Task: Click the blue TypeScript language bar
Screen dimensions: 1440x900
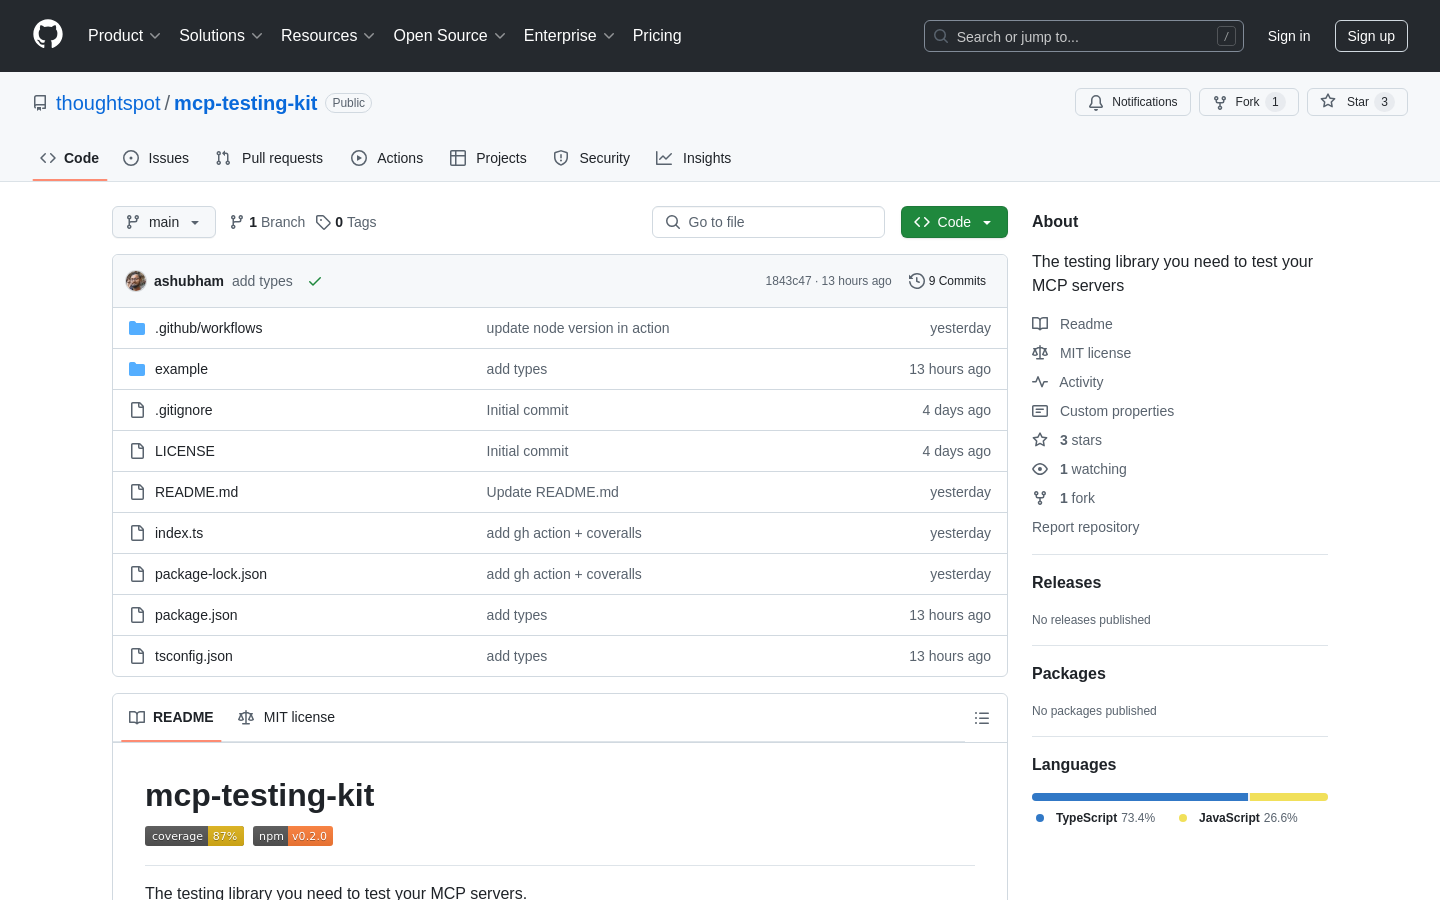Action: (x=1140, y=797)
